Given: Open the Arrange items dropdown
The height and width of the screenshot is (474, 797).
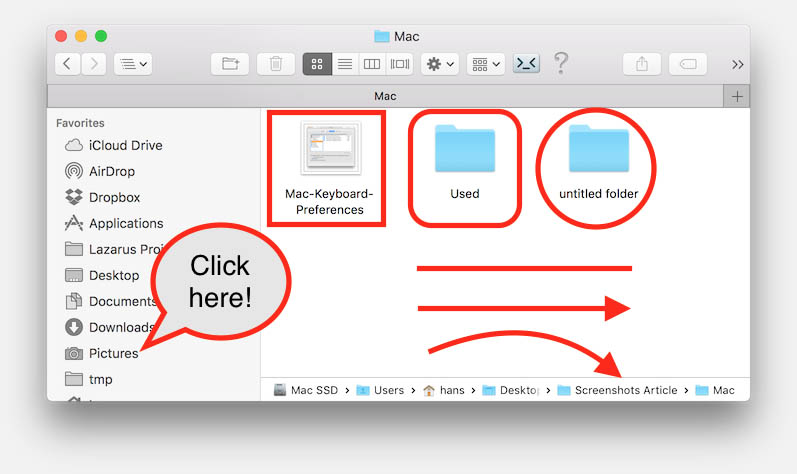Looking at the screenshot, I should point(486,64).
